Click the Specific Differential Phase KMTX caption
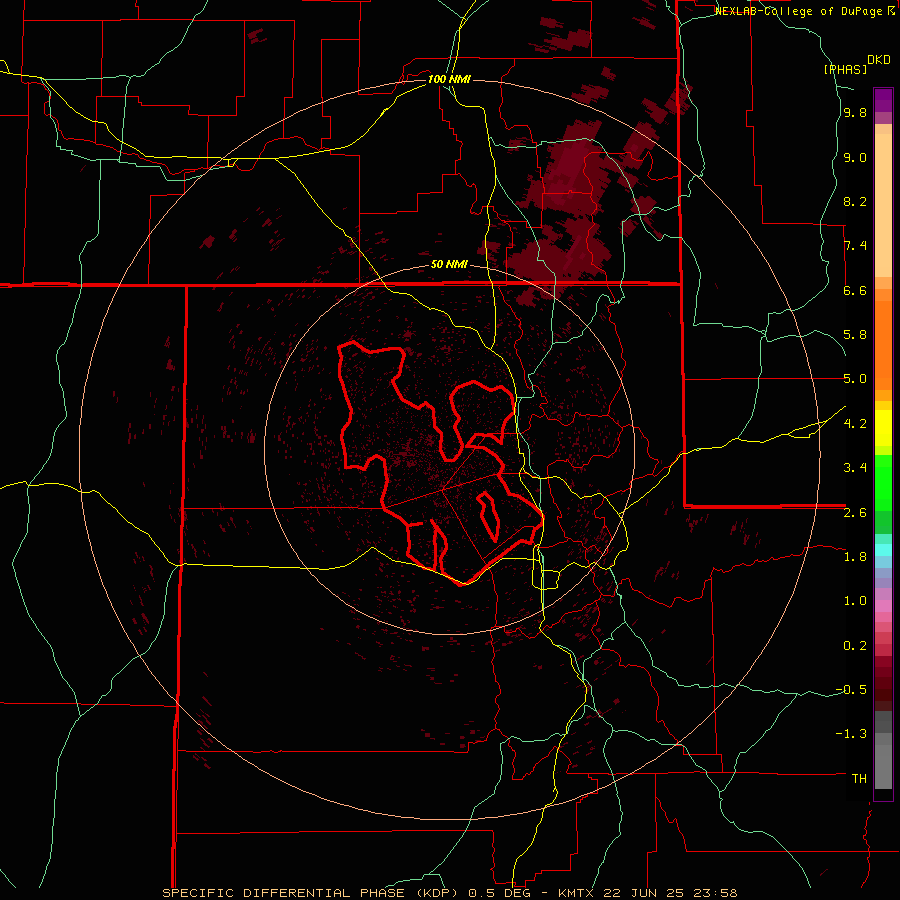 pyautogui.click(x=449, y=893)
